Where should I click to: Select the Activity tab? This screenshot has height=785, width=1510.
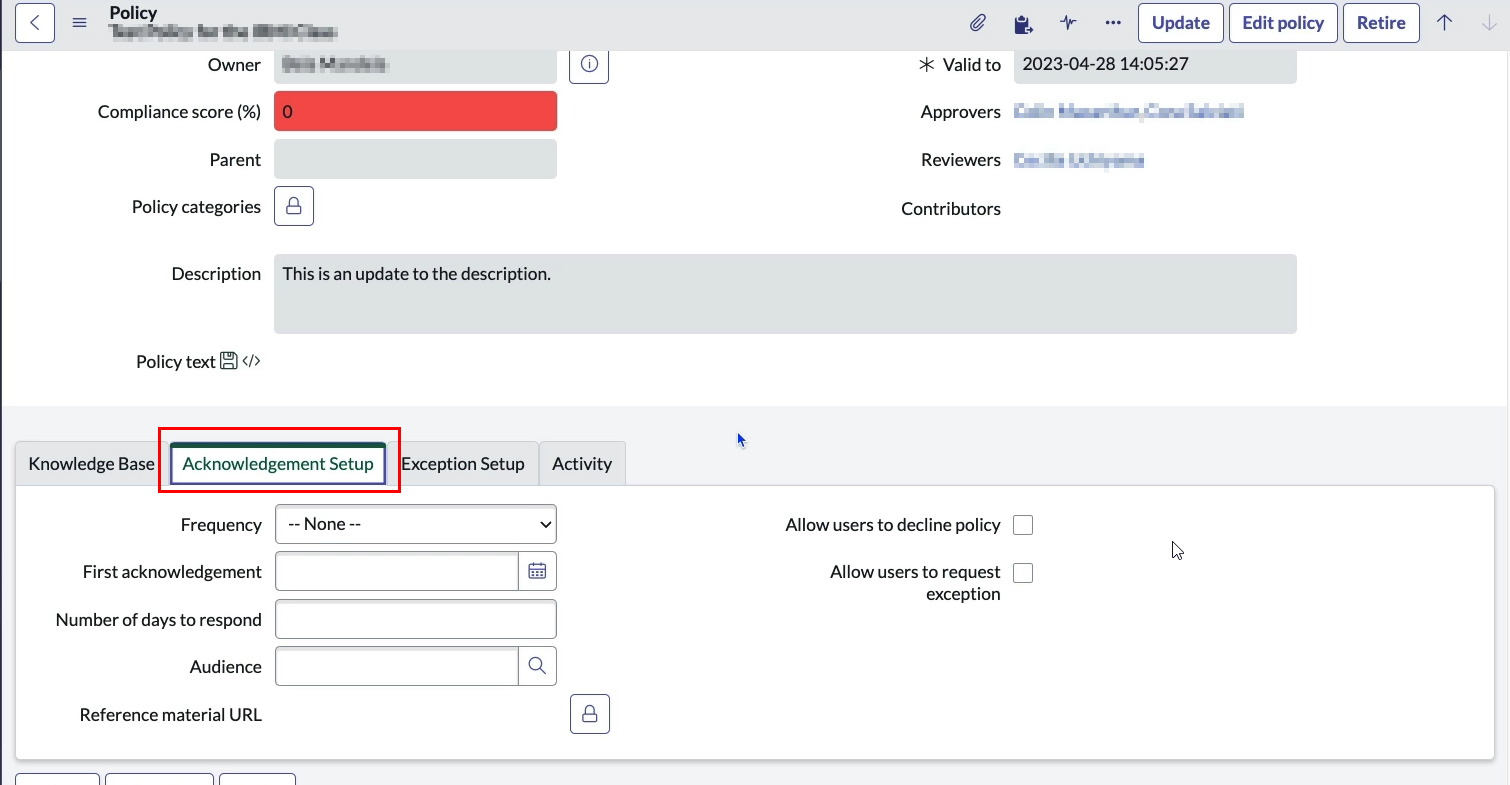(582, 464)
